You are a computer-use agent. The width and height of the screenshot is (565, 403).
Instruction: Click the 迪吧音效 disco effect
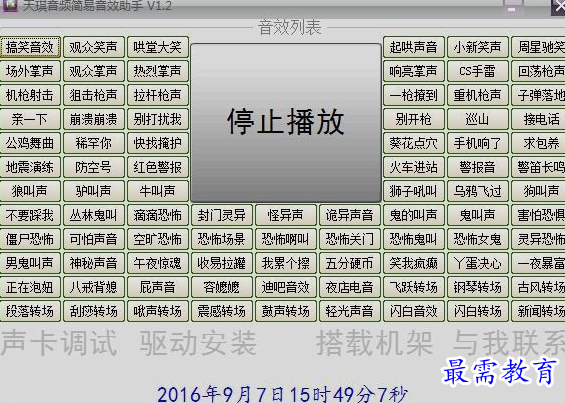point(286,287)
